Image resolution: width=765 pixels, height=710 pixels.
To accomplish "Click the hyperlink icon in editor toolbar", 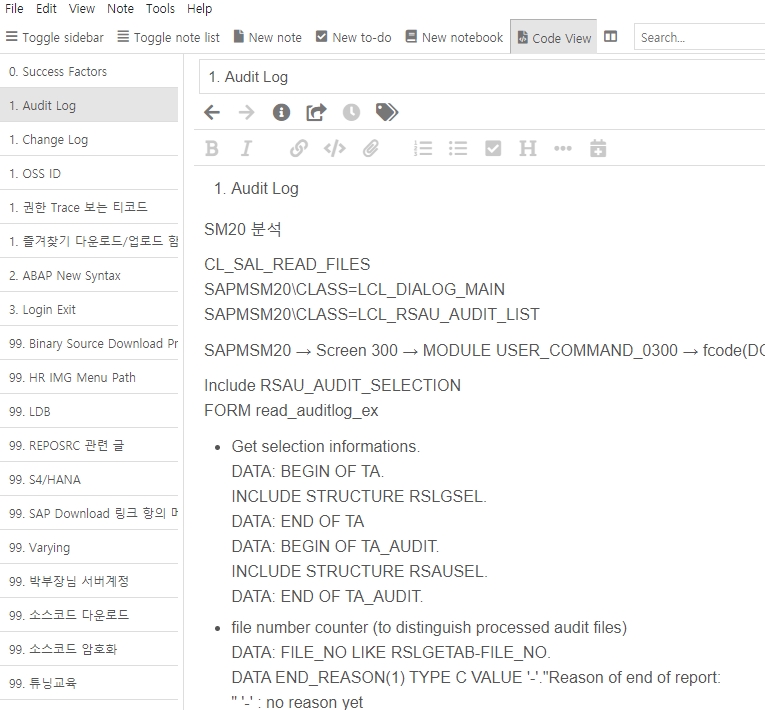I will (x=298, y=149).
